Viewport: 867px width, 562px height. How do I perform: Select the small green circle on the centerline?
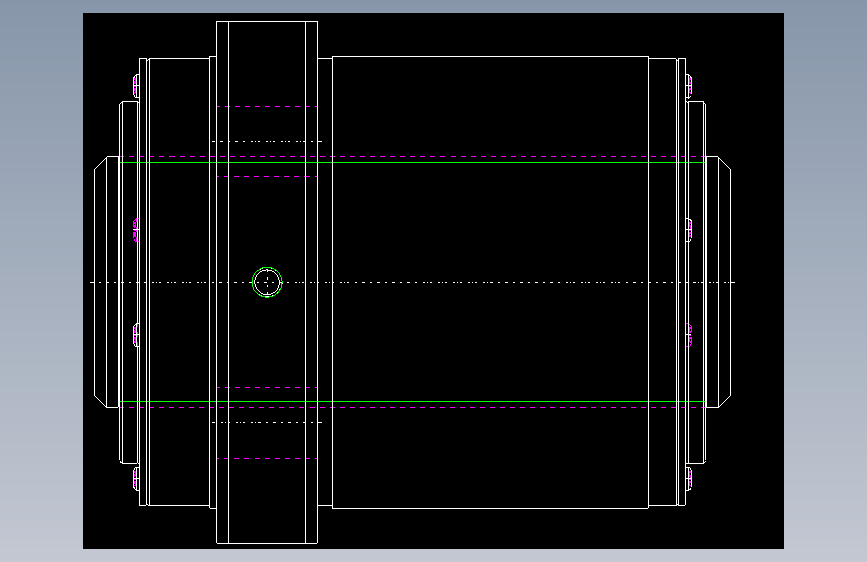point(267,282)
